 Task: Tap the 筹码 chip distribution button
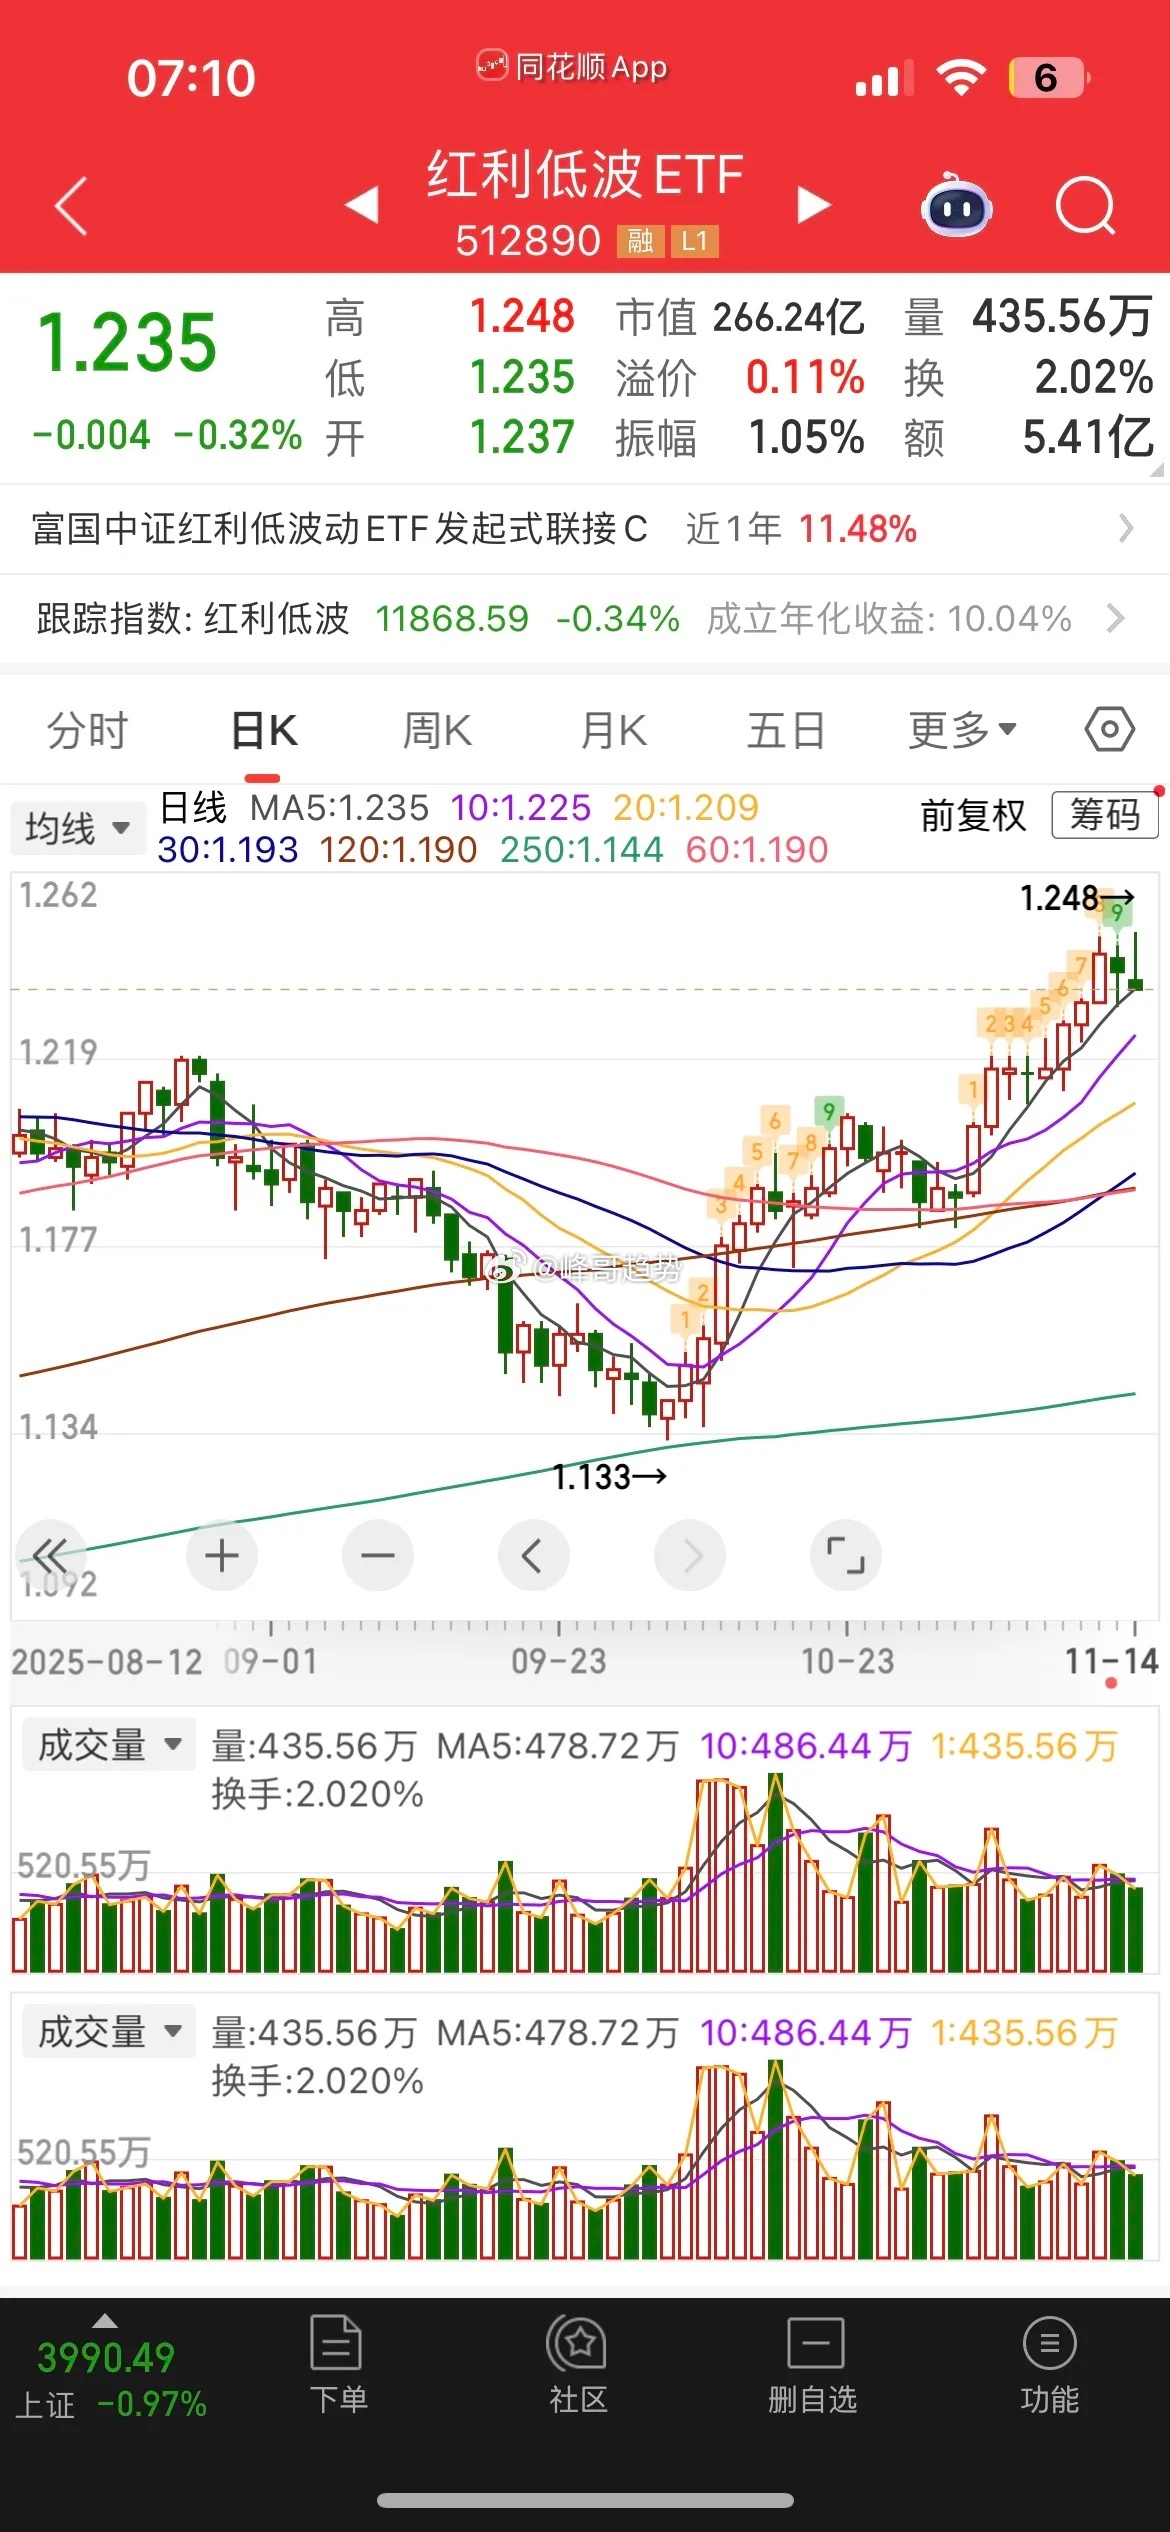pyautogui.click(x=1104, y=815)
